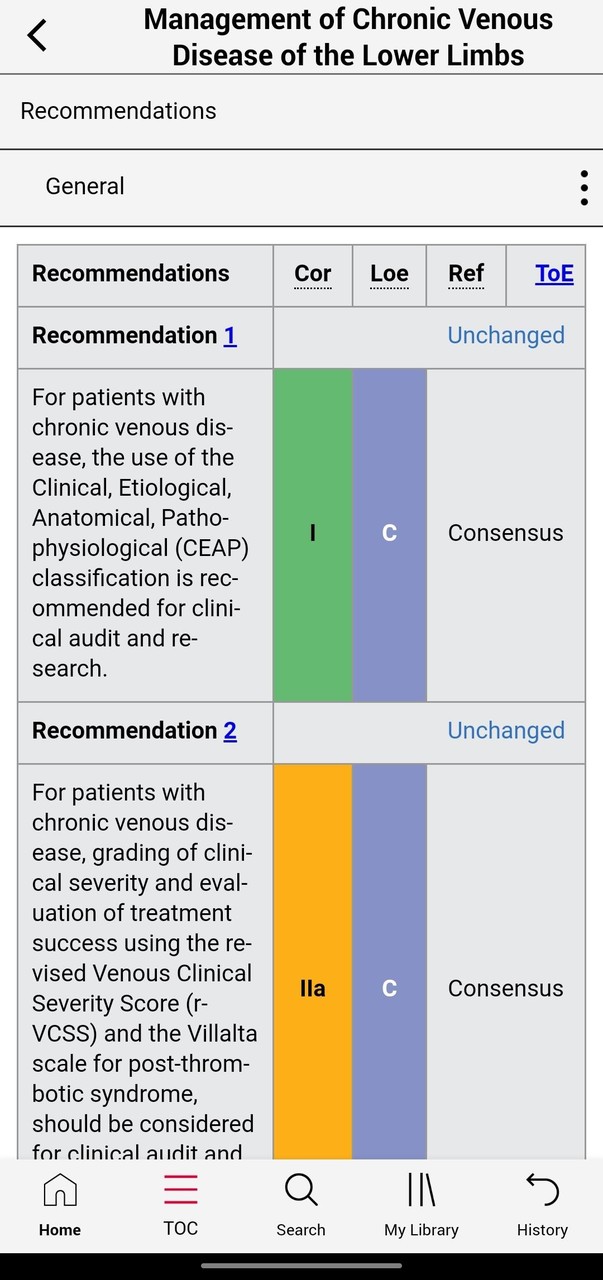This screenshot has width=603, height=1280.
Task: Select the Recommendations breadcrumb
Action: pos(117,110)
